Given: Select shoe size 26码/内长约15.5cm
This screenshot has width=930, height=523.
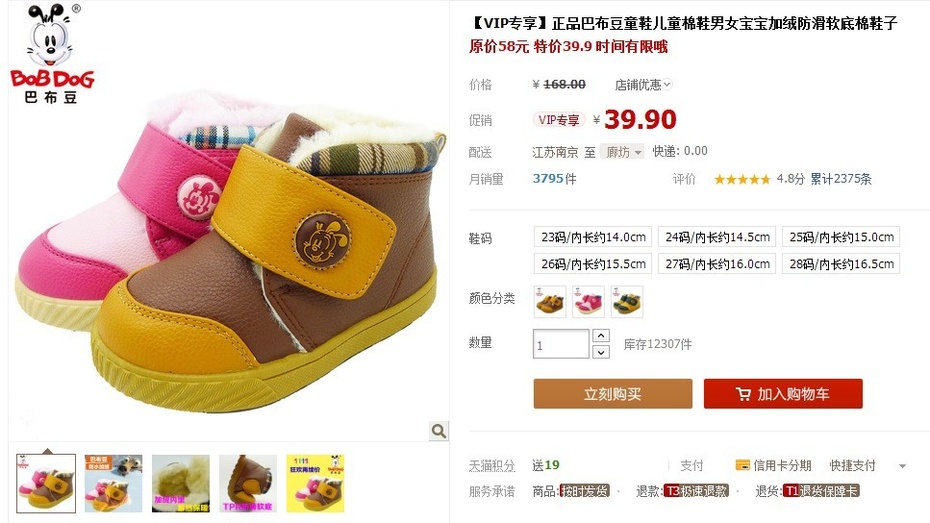Looking at the screenshot, I should click(593, 263).
